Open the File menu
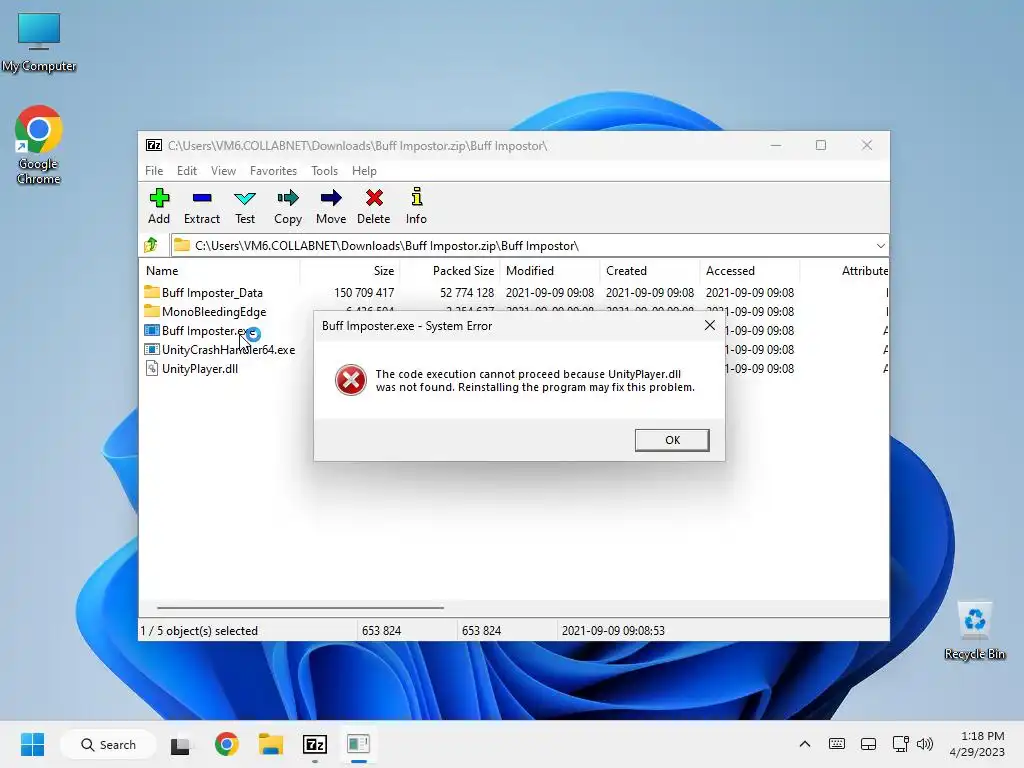 click(x=154, y=170)
